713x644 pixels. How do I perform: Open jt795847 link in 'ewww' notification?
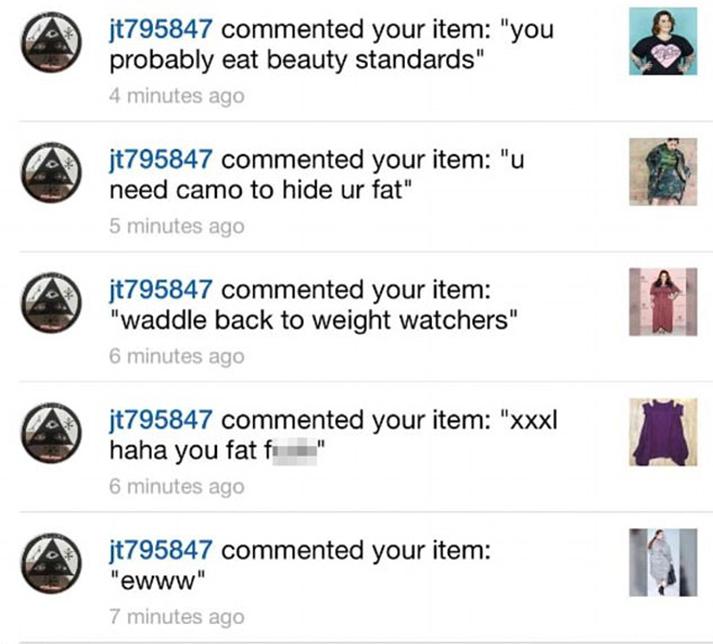click(161, 551)
